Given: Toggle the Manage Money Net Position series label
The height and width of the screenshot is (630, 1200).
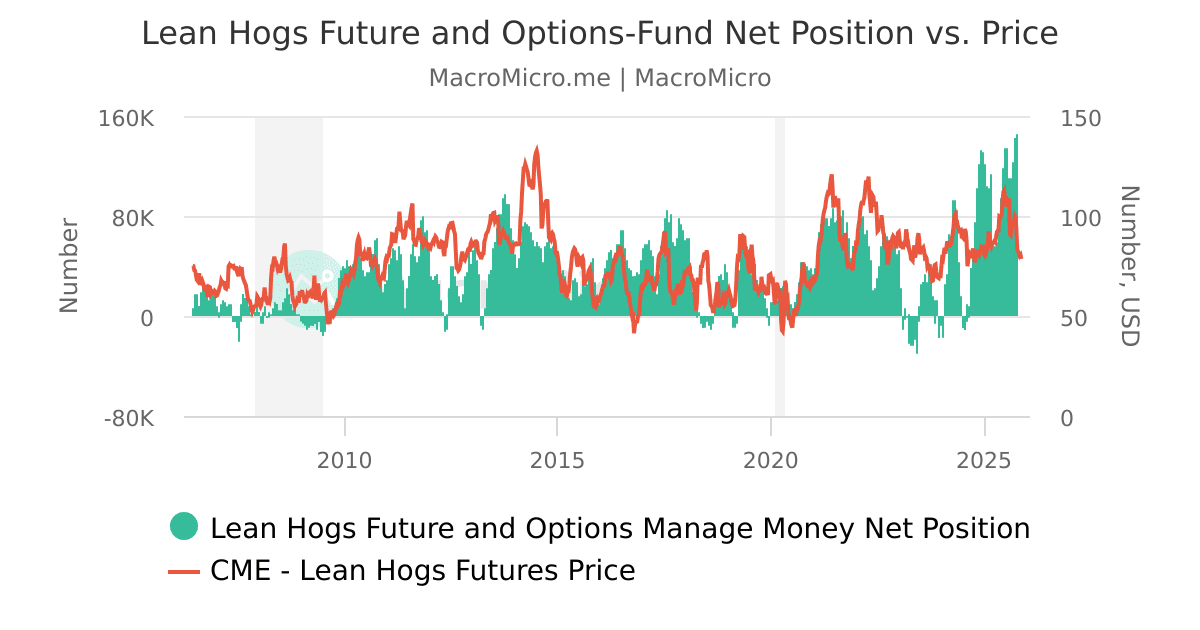Looking at the screenshot, I should [x=620, y=528].
